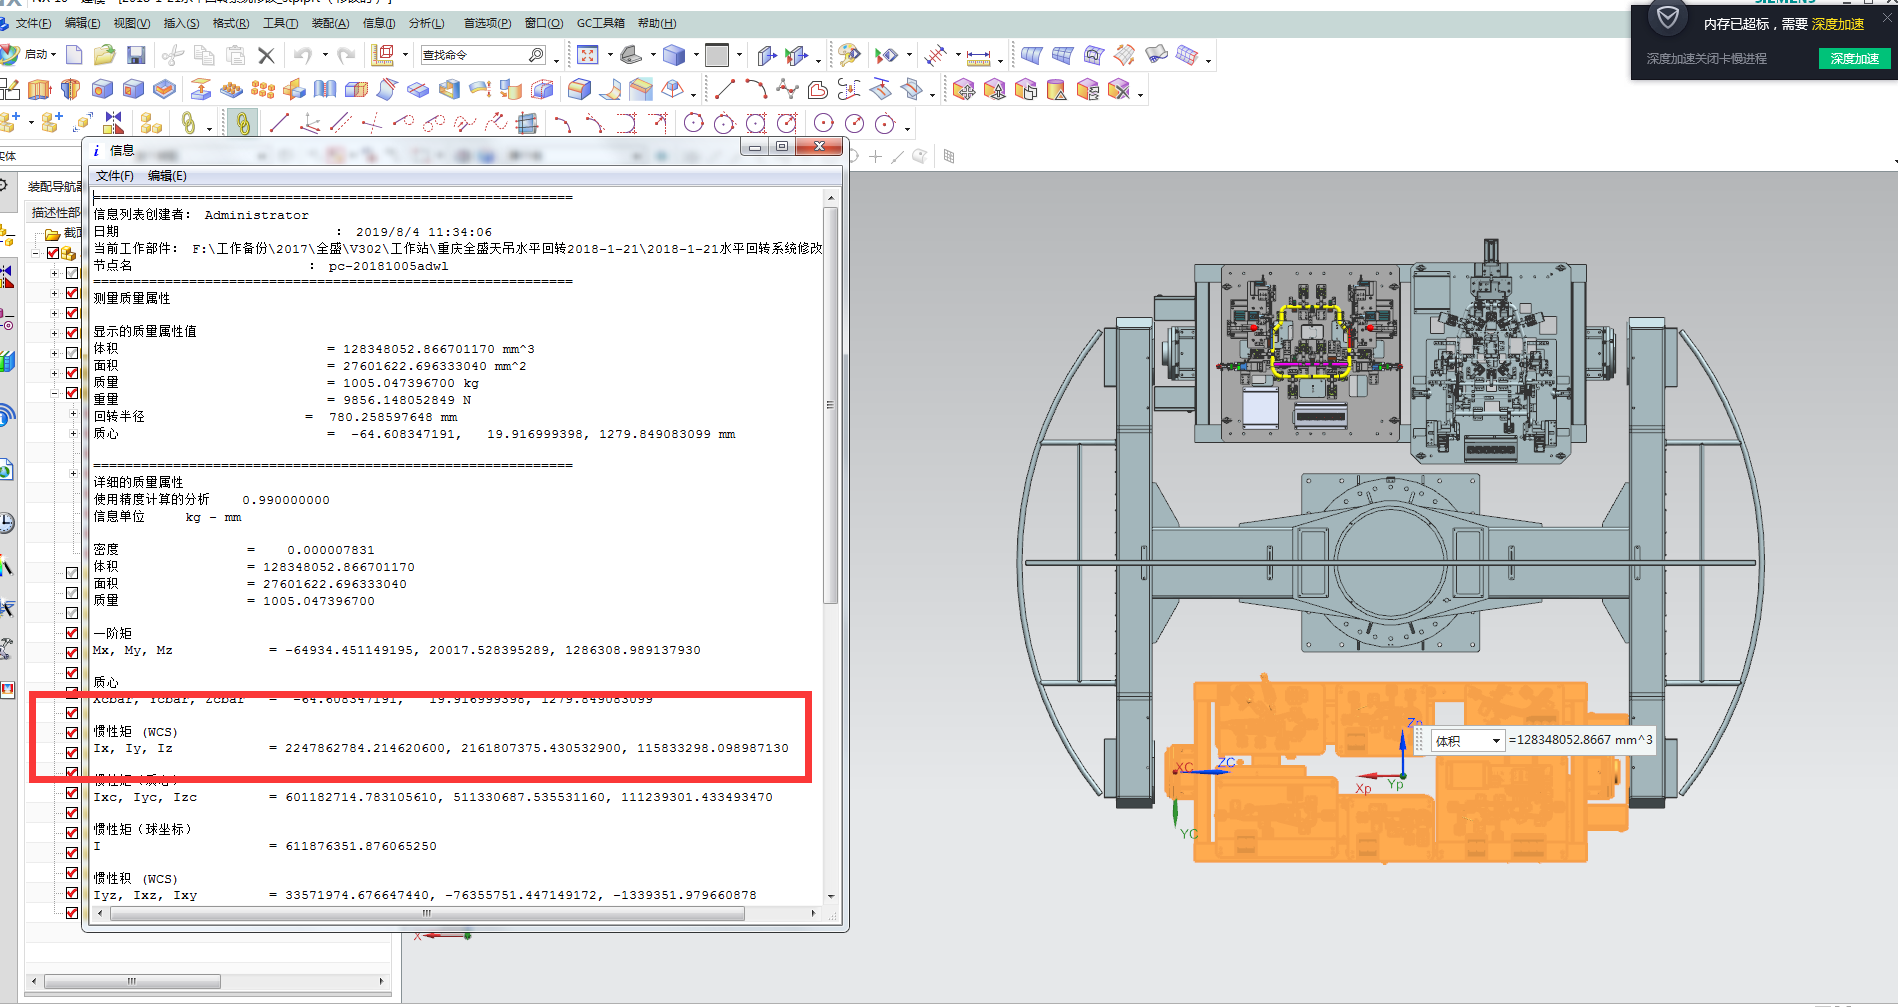
Task: Toggle last checkbox at bottom of navigator tree
Action: (x=72, y=913)
